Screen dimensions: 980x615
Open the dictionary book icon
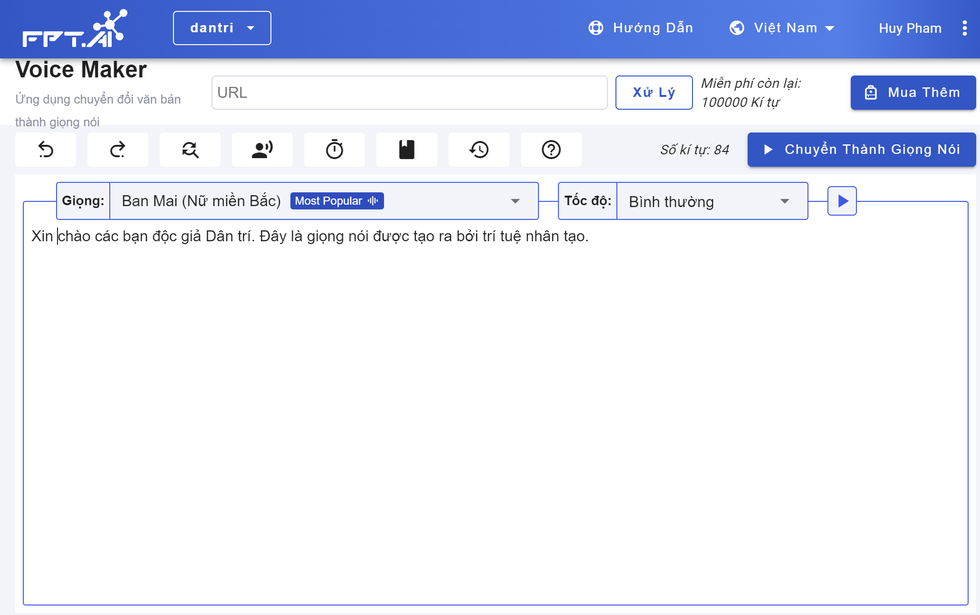coord(406,150)
